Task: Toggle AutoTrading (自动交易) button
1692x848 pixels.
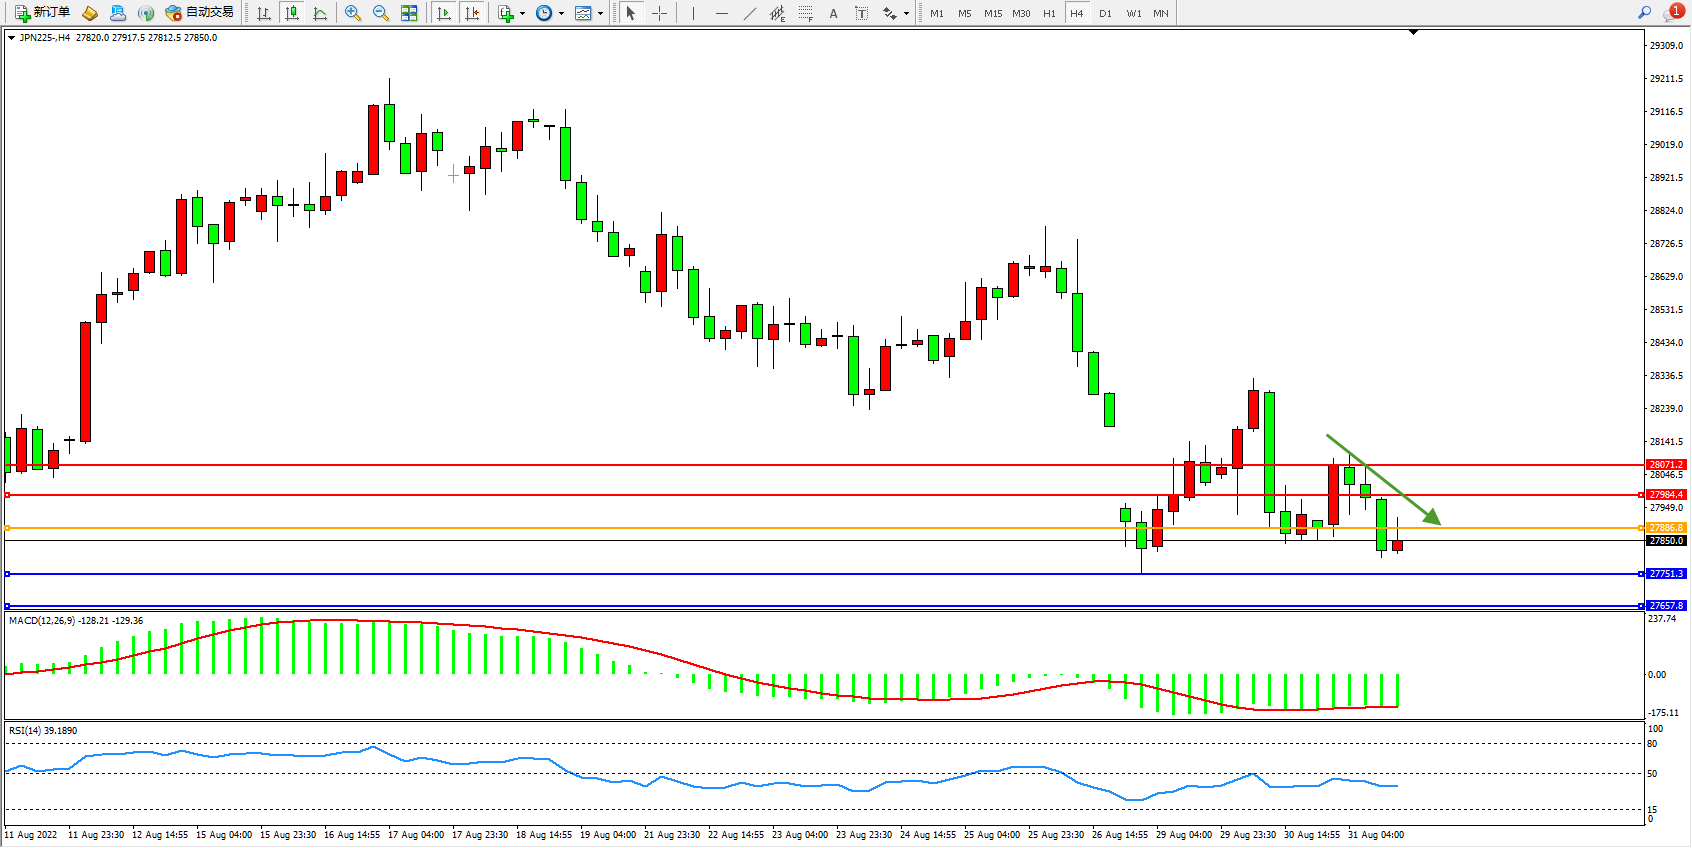Action: (200, 13)
